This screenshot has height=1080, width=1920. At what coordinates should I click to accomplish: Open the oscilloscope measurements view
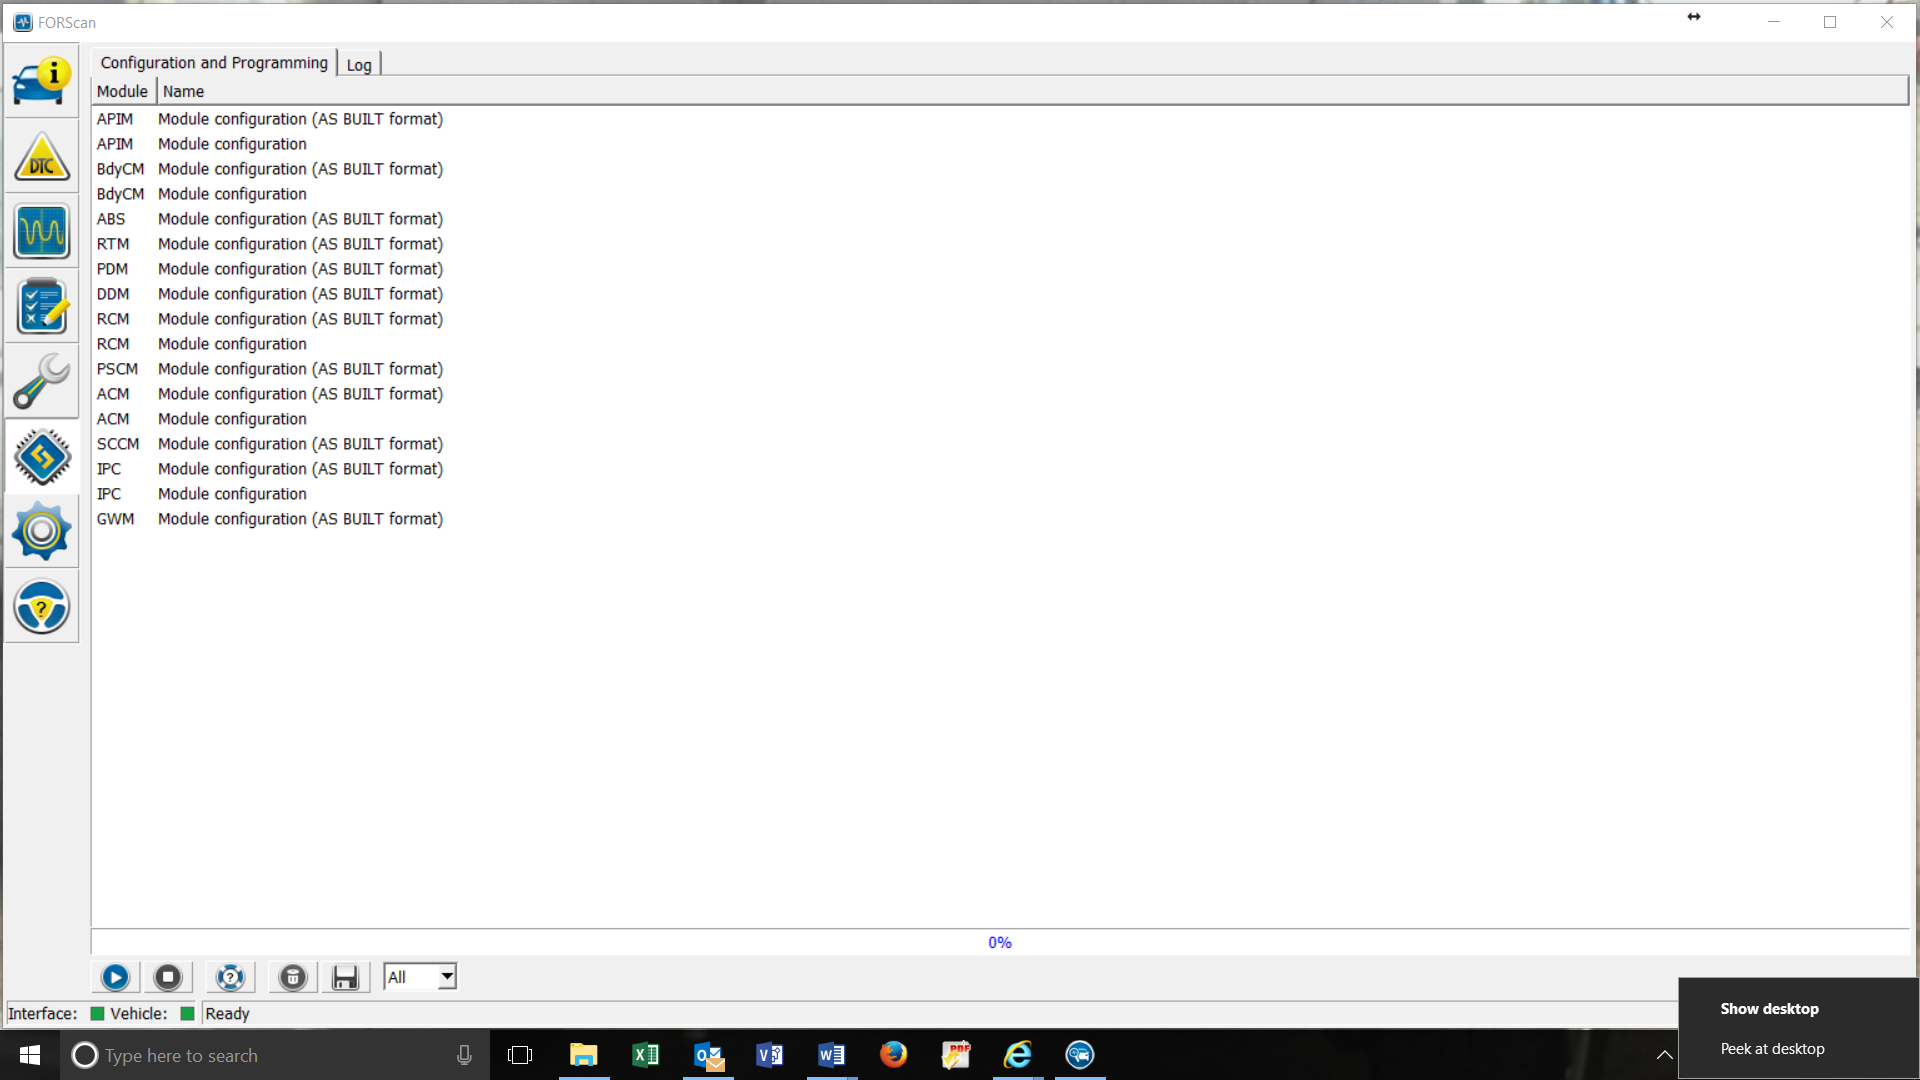42,231
